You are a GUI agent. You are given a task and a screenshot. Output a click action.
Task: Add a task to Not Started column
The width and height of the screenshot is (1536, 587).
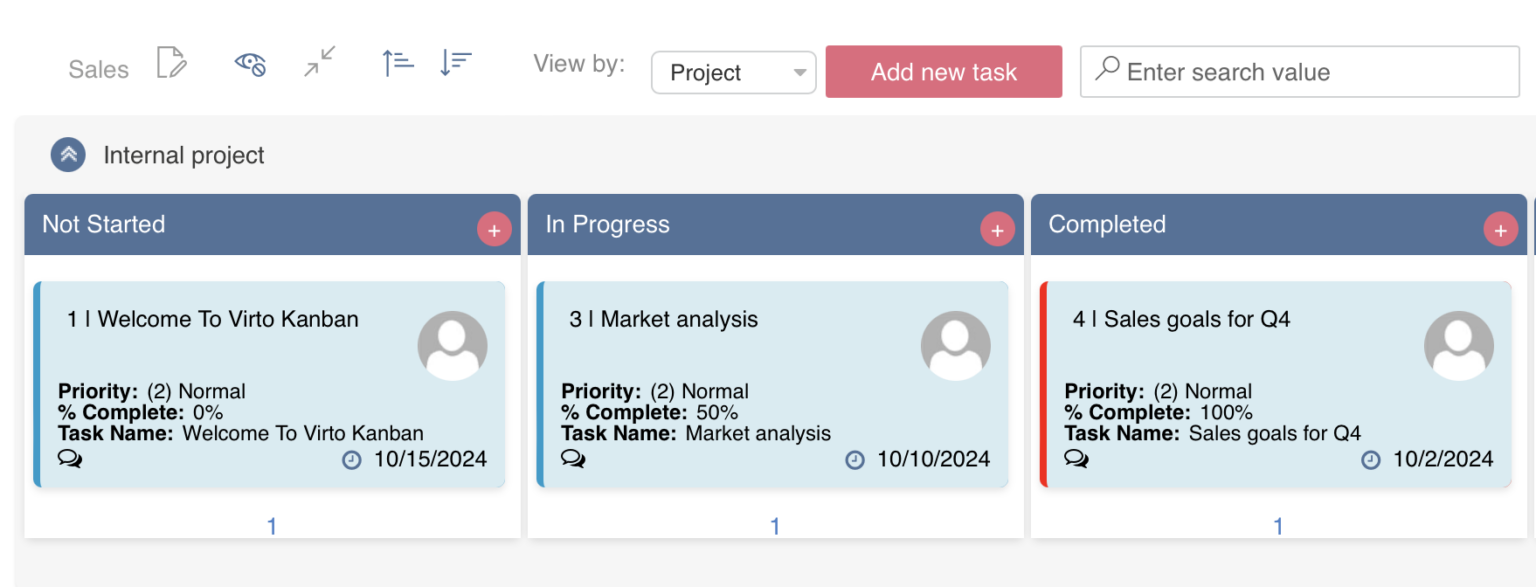tap(494, 229)
